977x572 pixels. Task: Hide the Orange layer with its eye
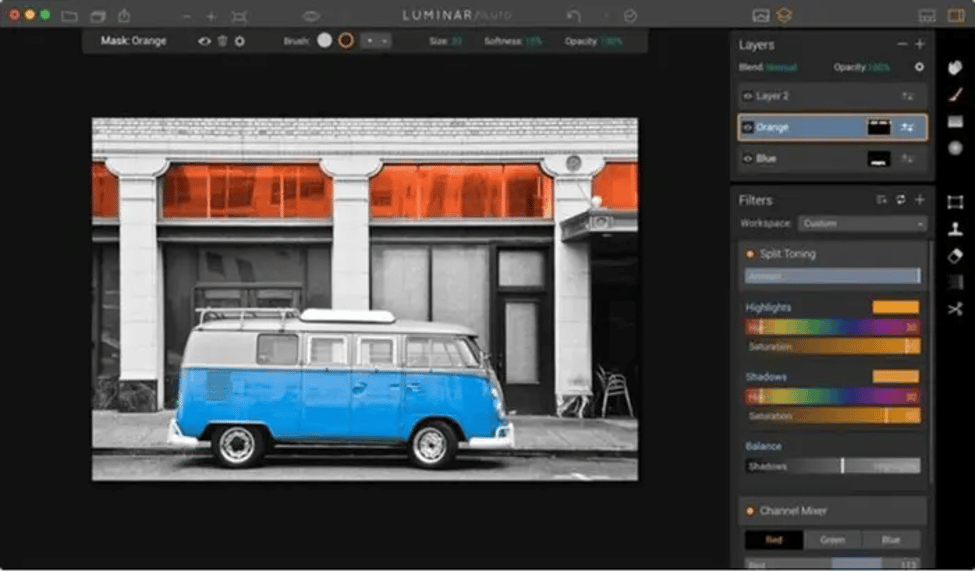click(x=748, y=127)
